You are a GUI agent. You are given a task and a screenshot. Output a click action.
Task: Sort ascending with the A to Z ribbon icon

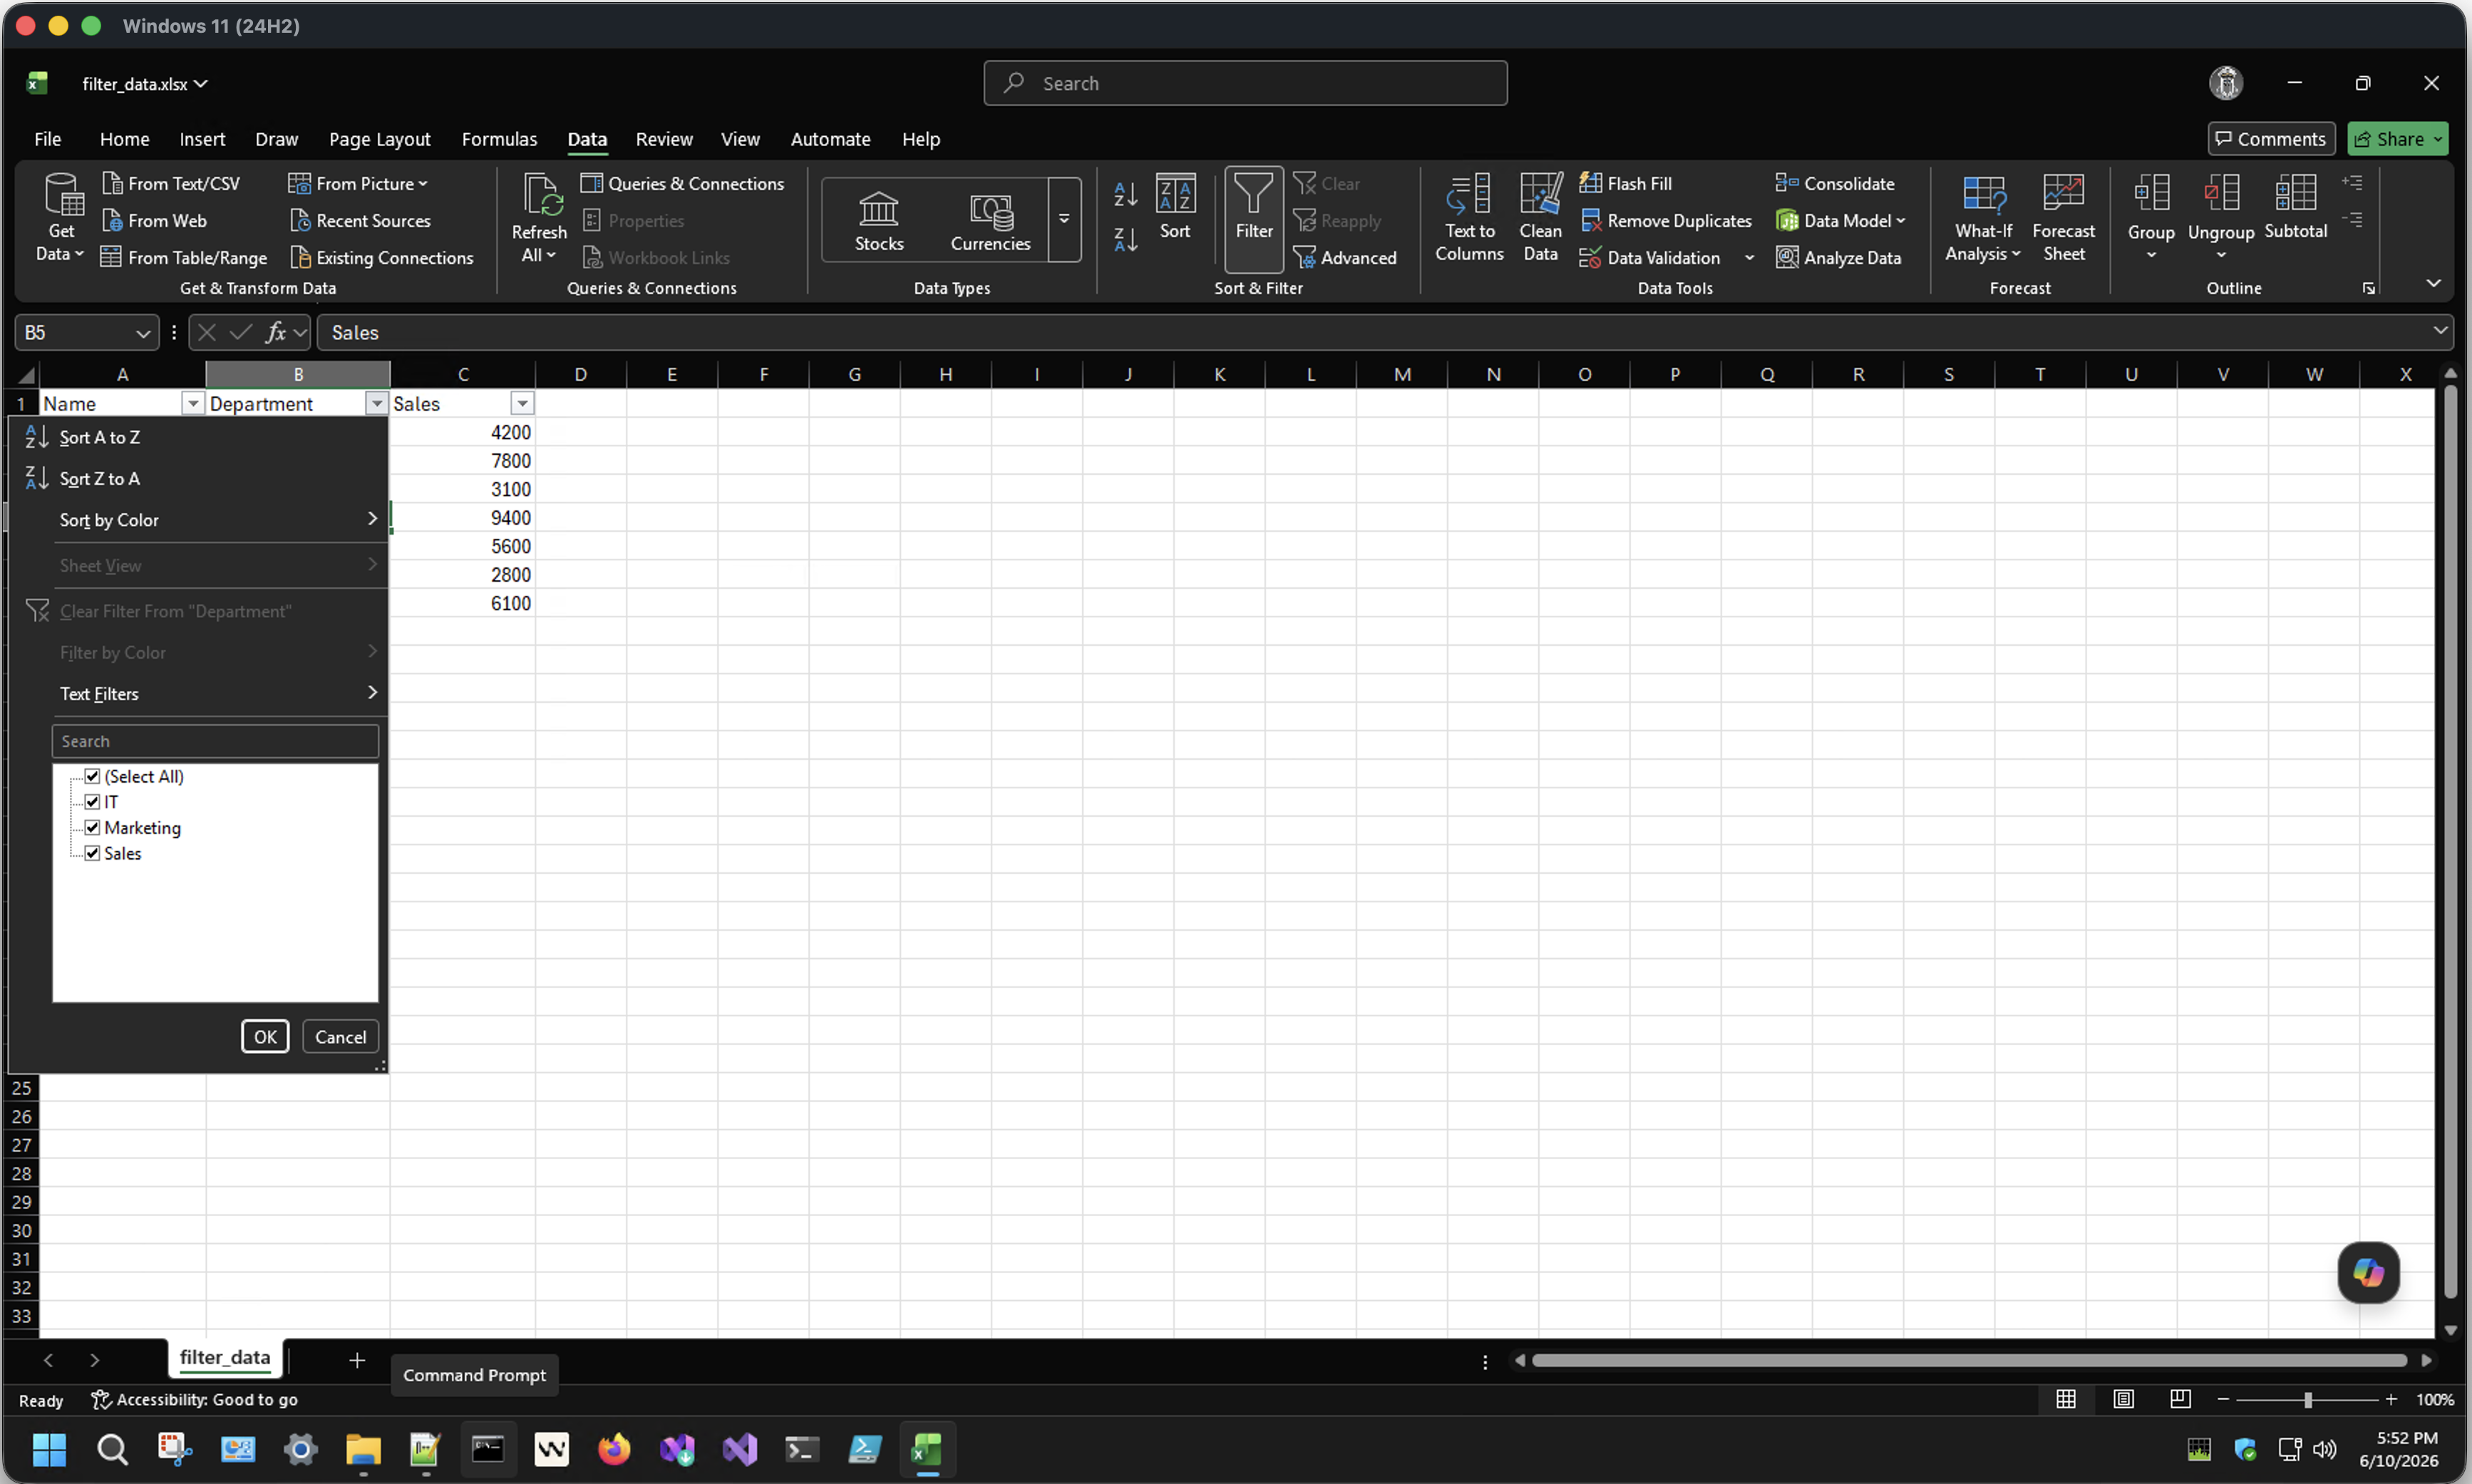click(1125, 193)
